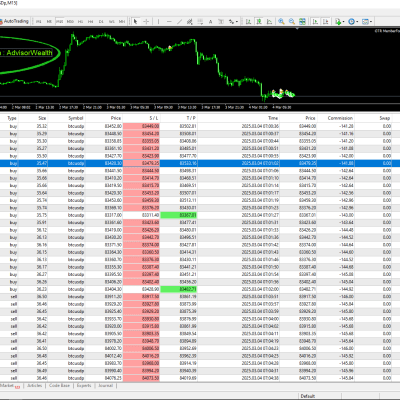Click the tile windows icon

click(302, 22)
